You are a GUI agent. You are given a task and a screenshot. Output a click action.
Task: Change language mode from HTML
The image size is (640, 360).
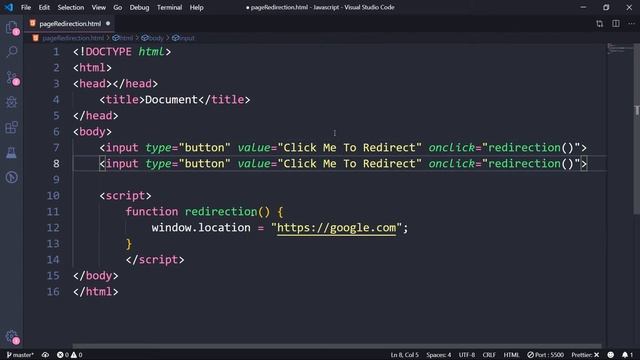511,355
